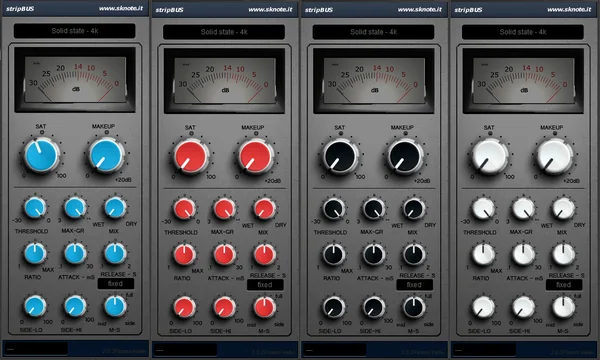Open 'Solid state - 4k' preset on black strip
Screen dimensions: 600x360
coord(373,32)
